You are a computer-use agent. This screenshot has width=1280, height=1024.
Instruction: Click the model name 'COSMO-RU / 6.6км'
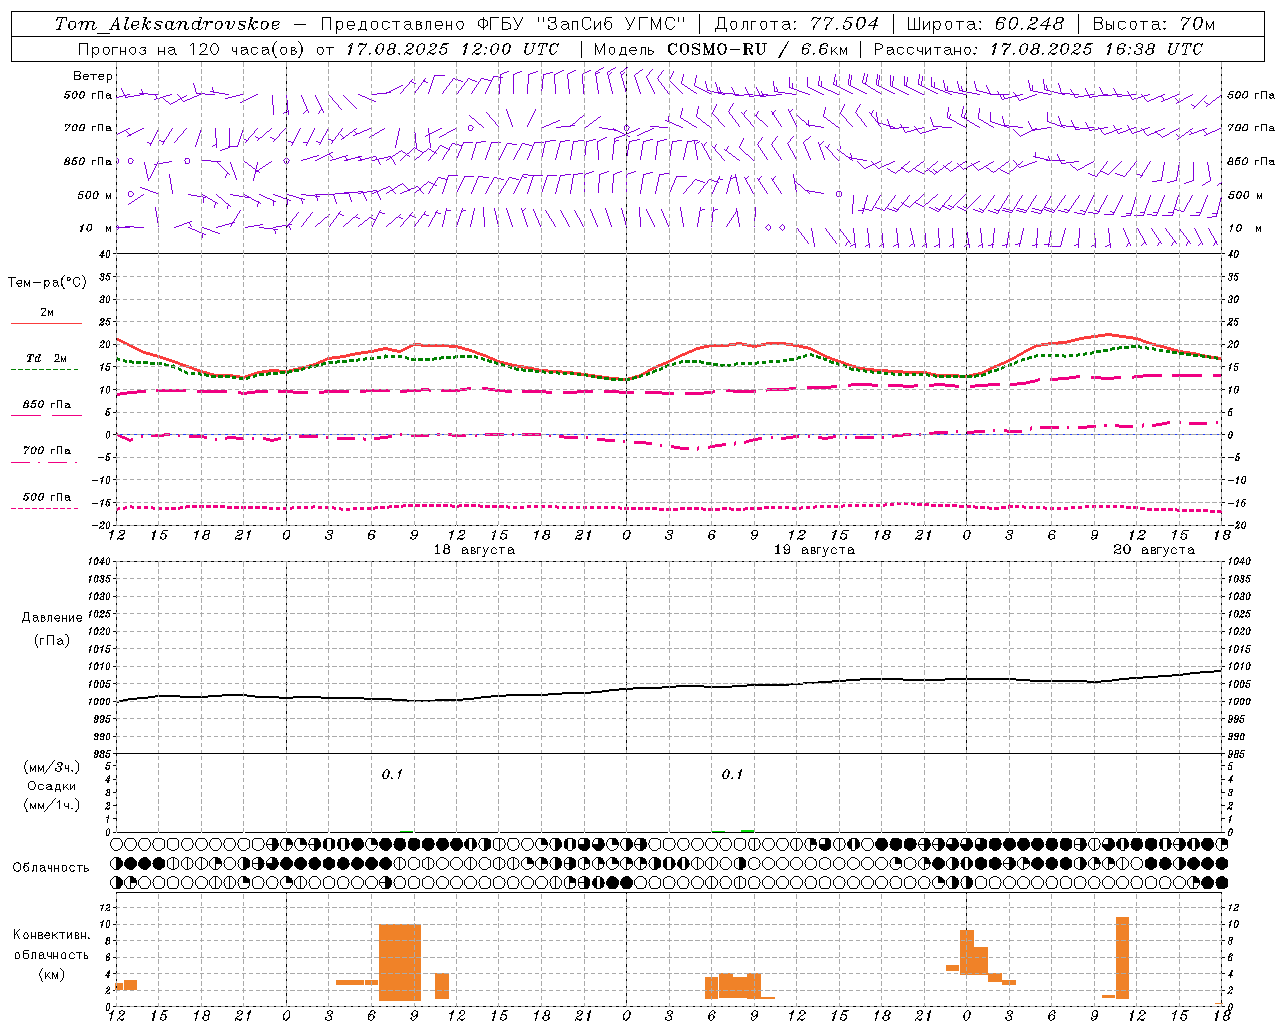757,49
